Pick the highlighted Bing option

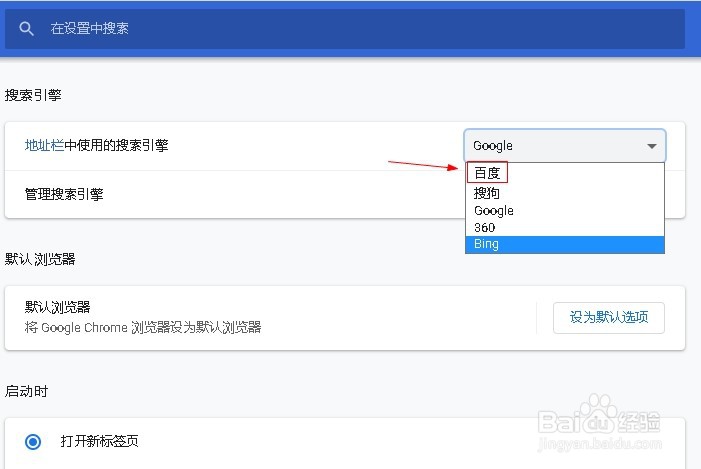tap(565, 244)
